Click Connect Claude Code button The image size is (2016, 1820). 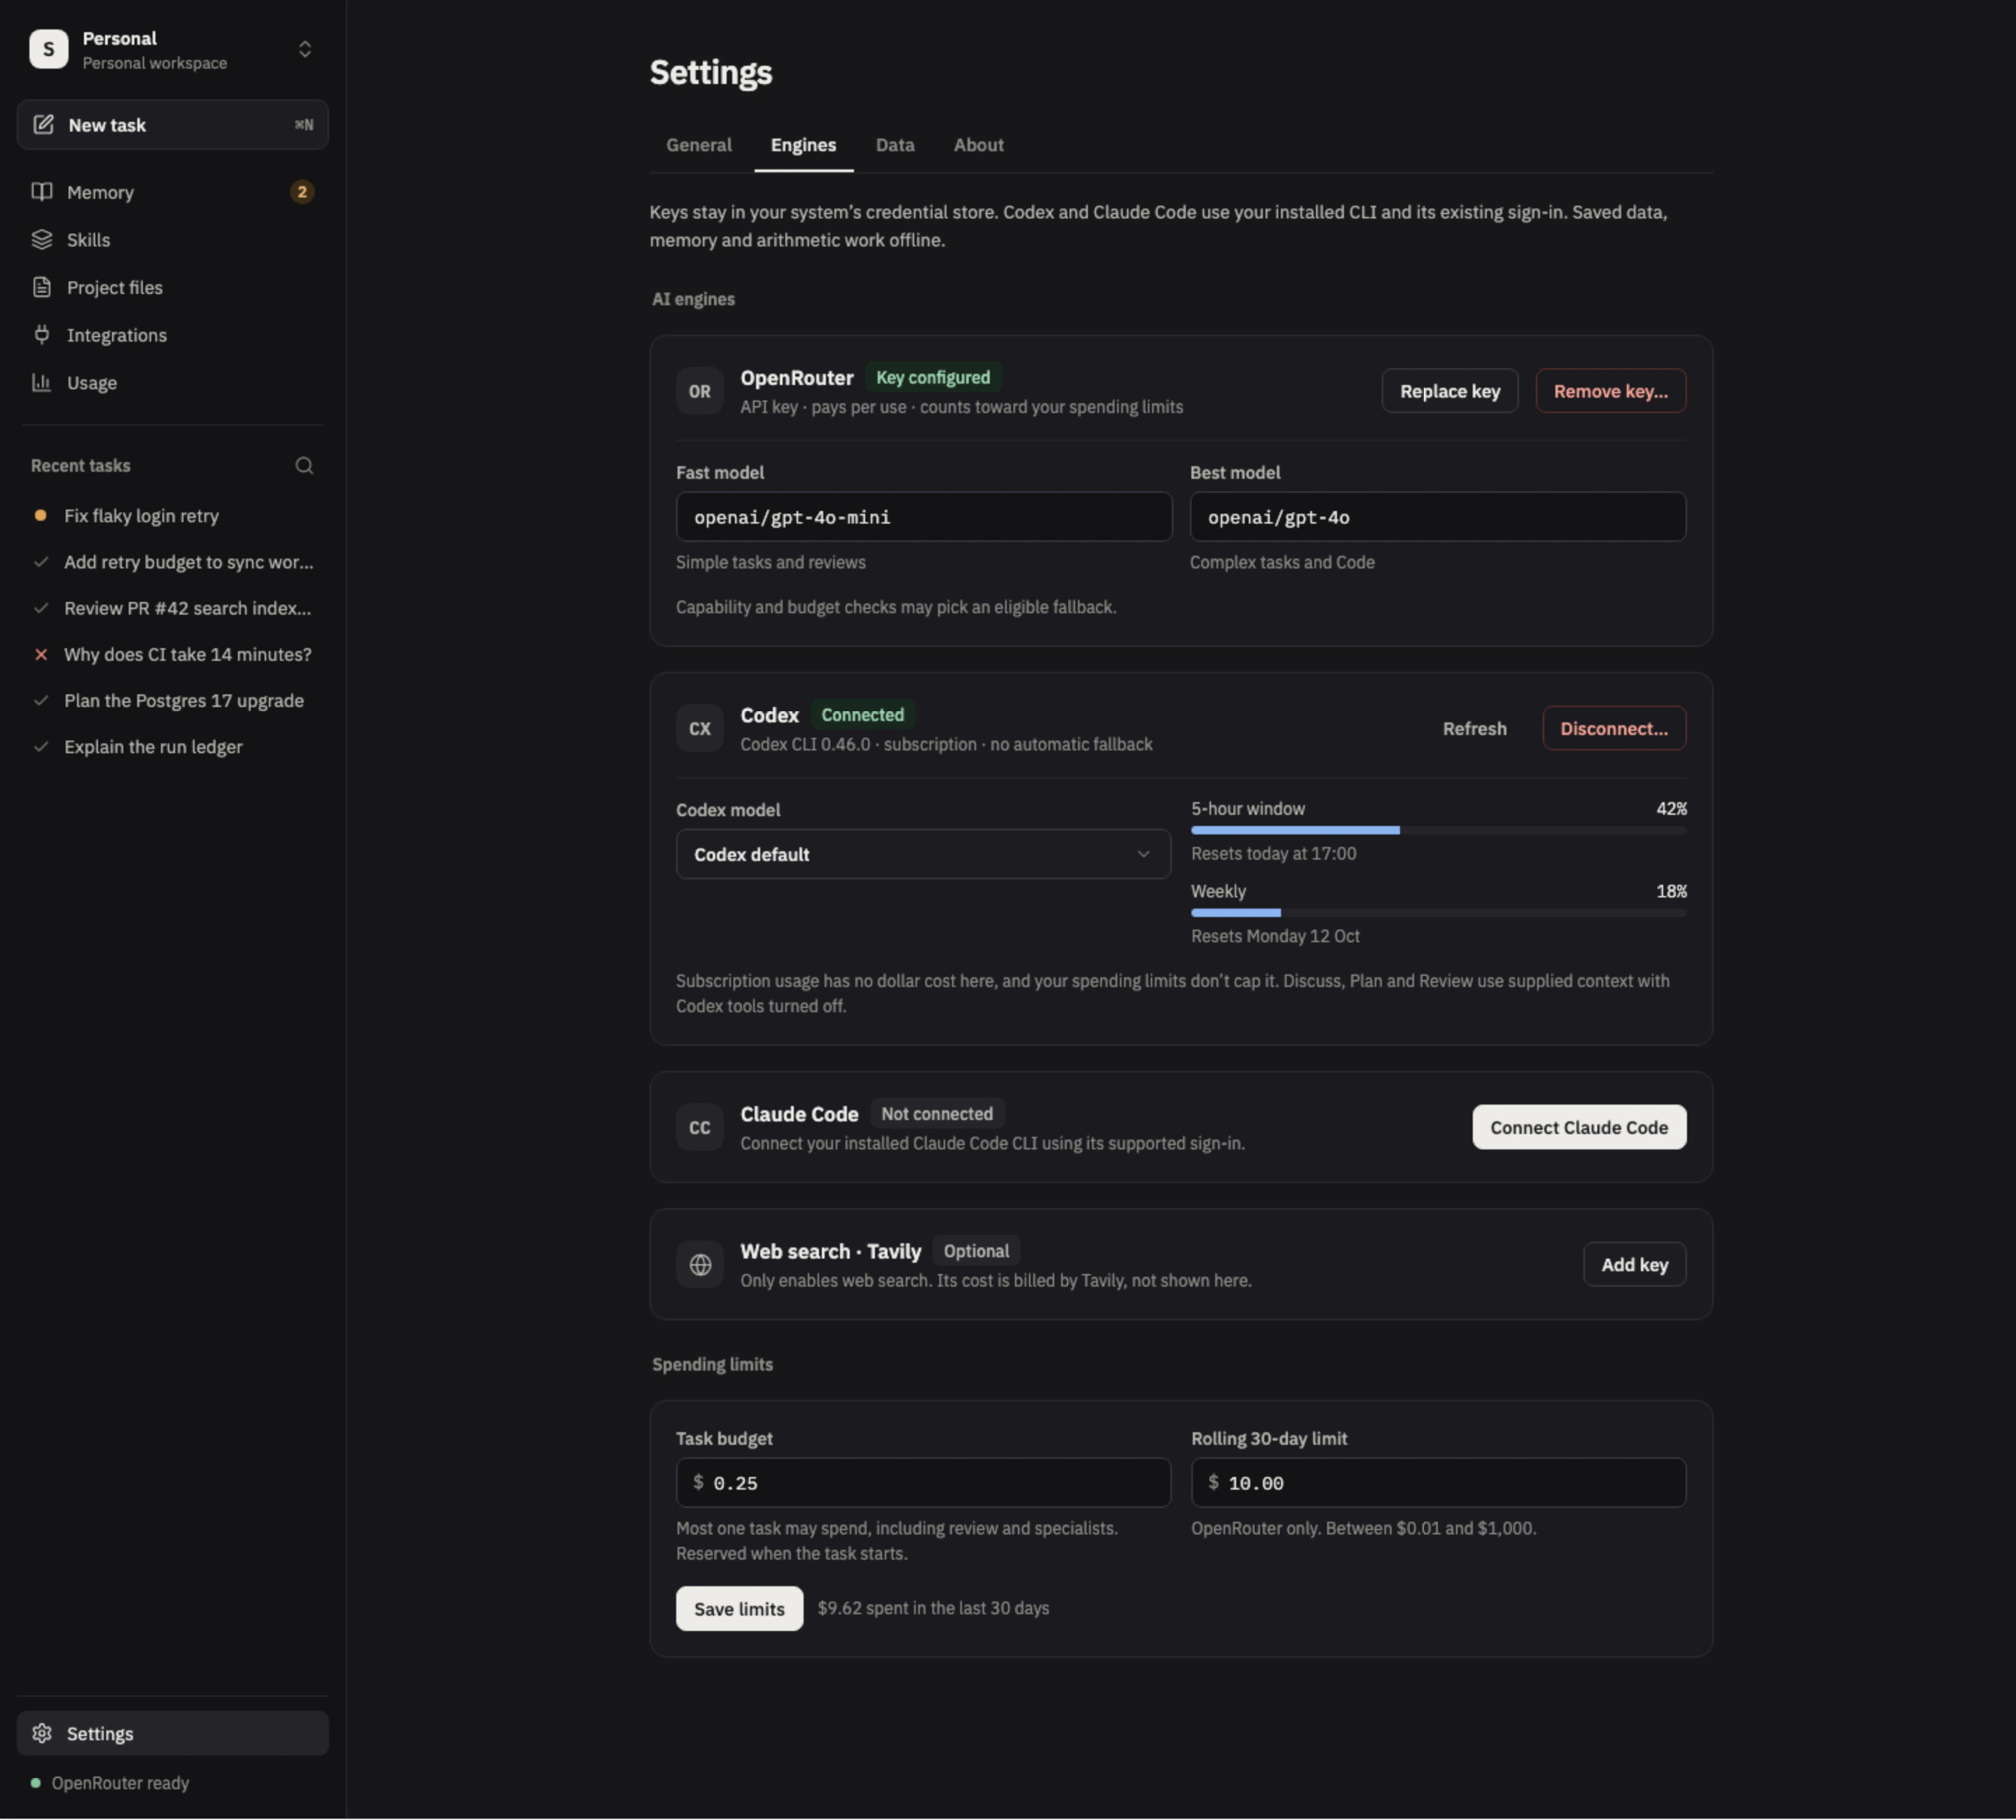(1579, 1127)
